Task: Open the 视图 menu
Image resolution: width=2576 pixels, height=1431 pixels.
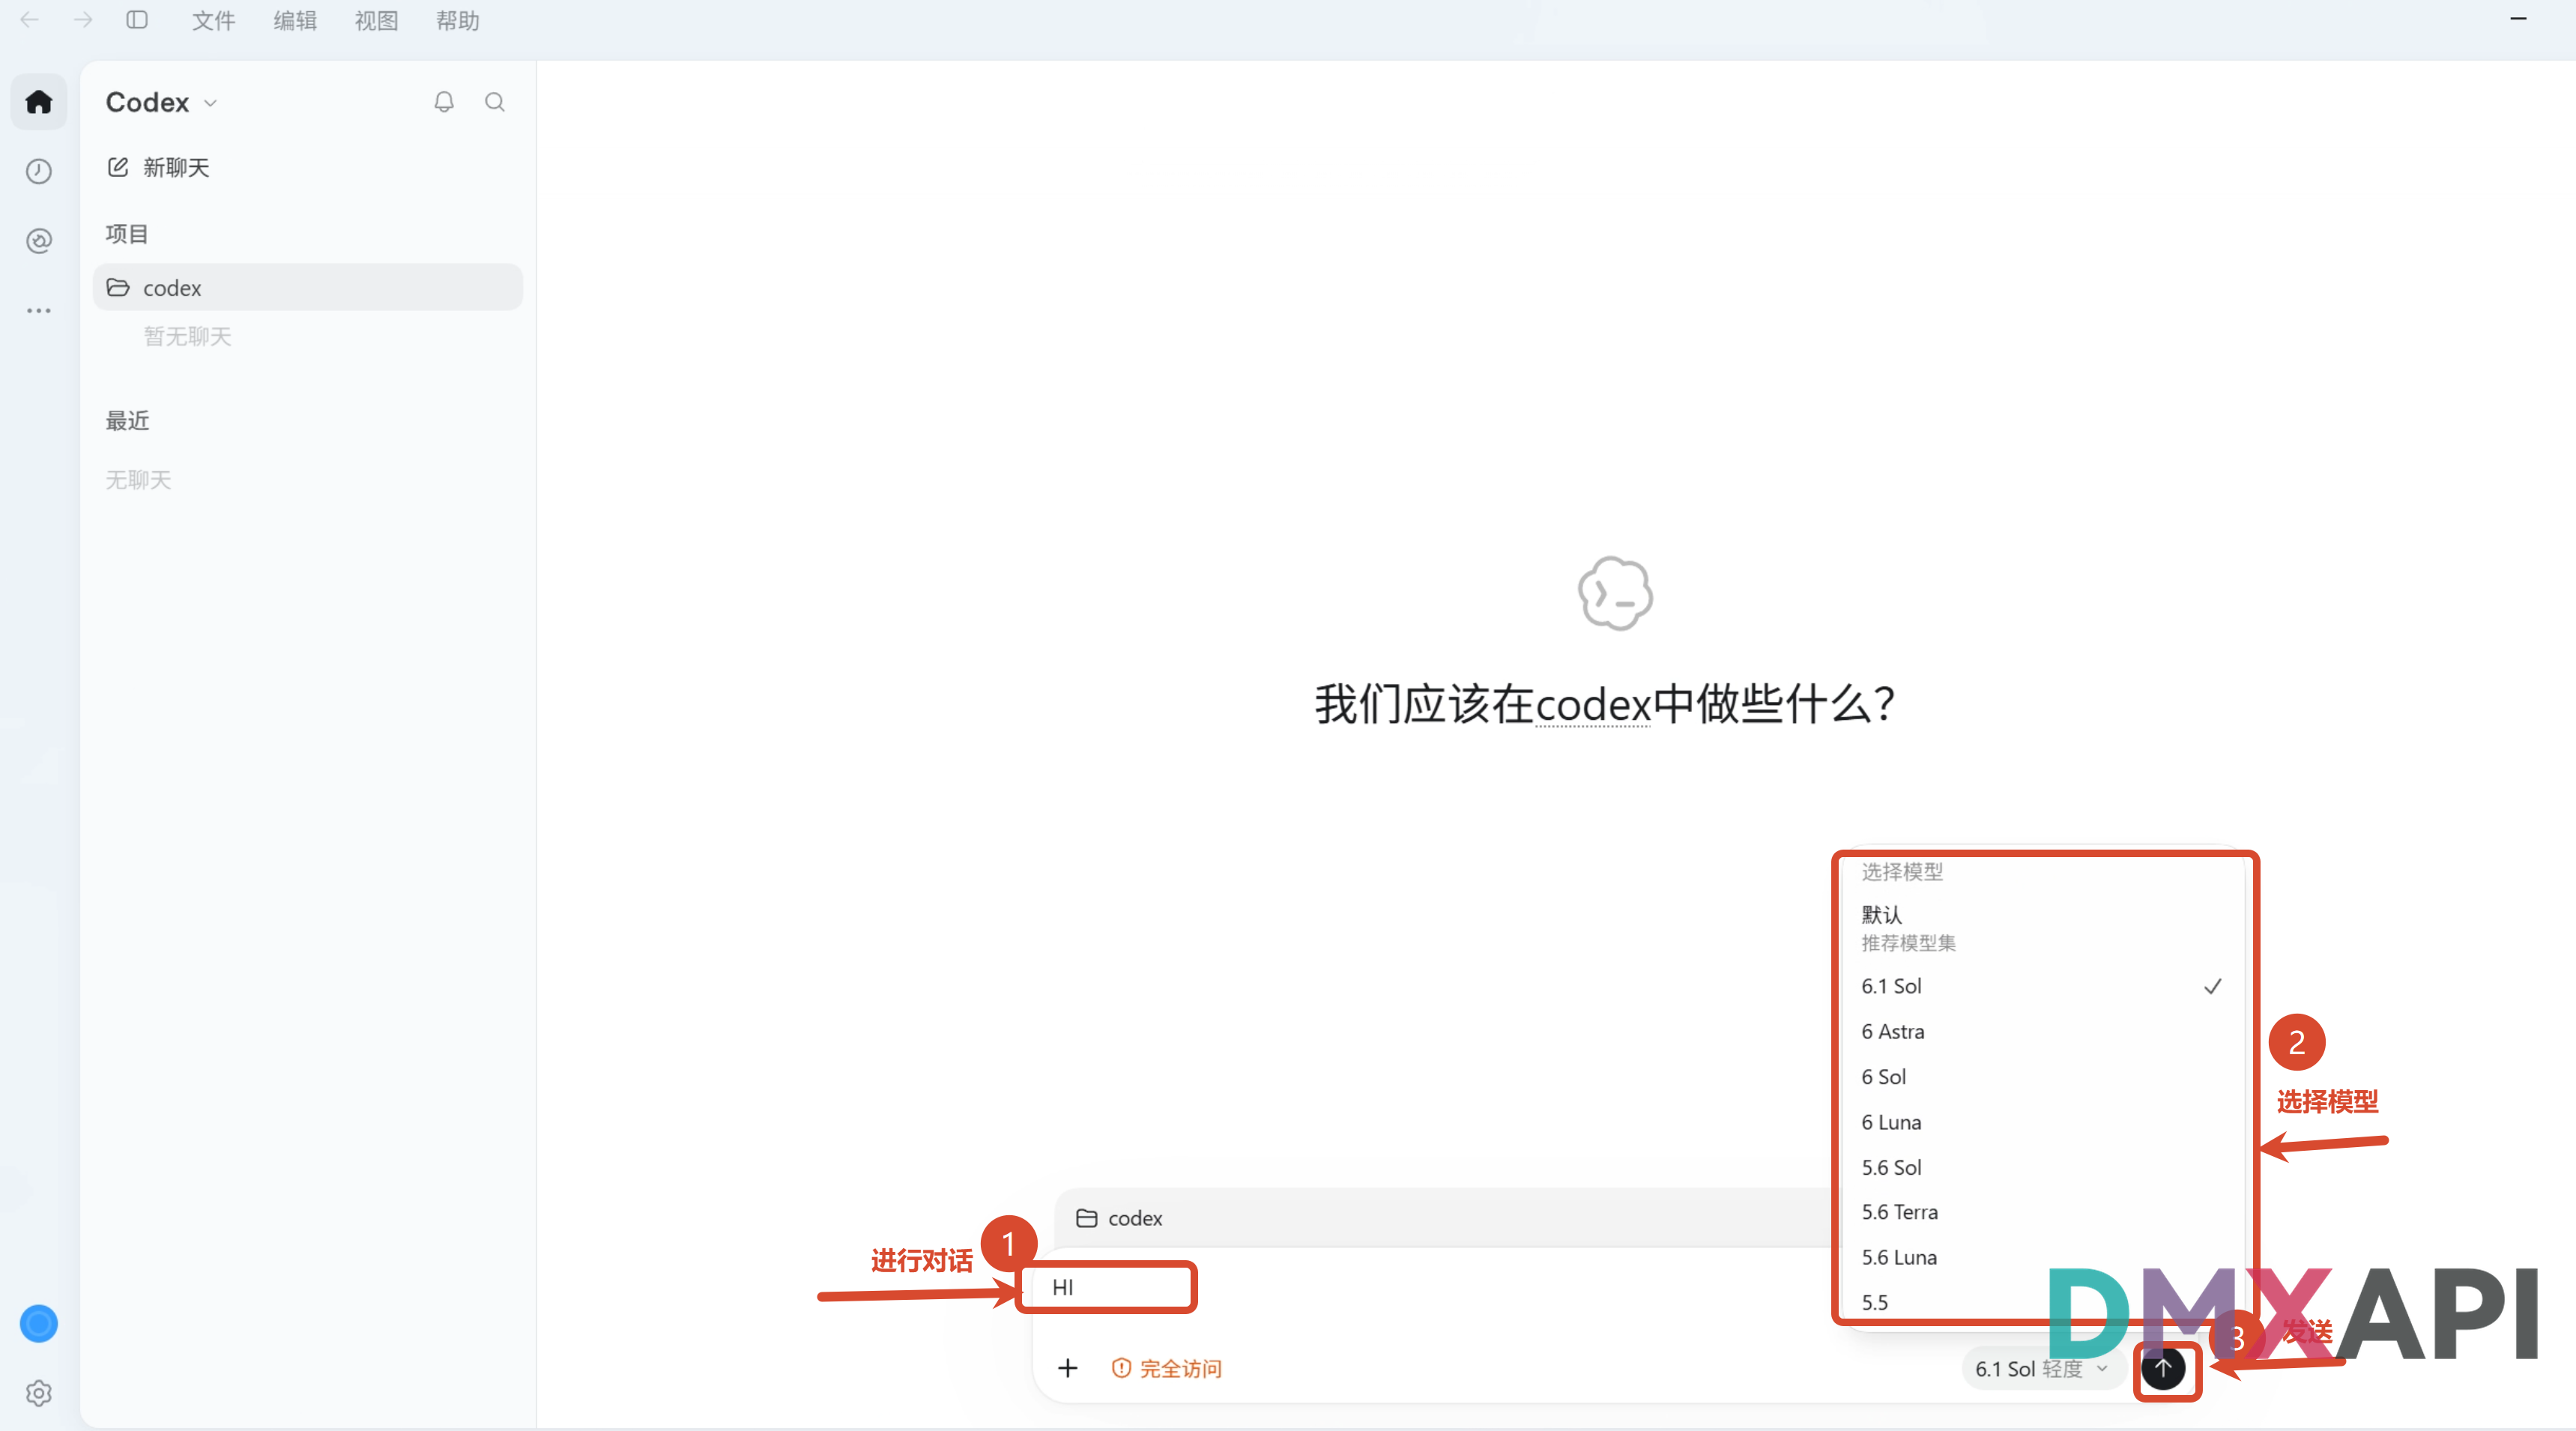Action: 376,20
